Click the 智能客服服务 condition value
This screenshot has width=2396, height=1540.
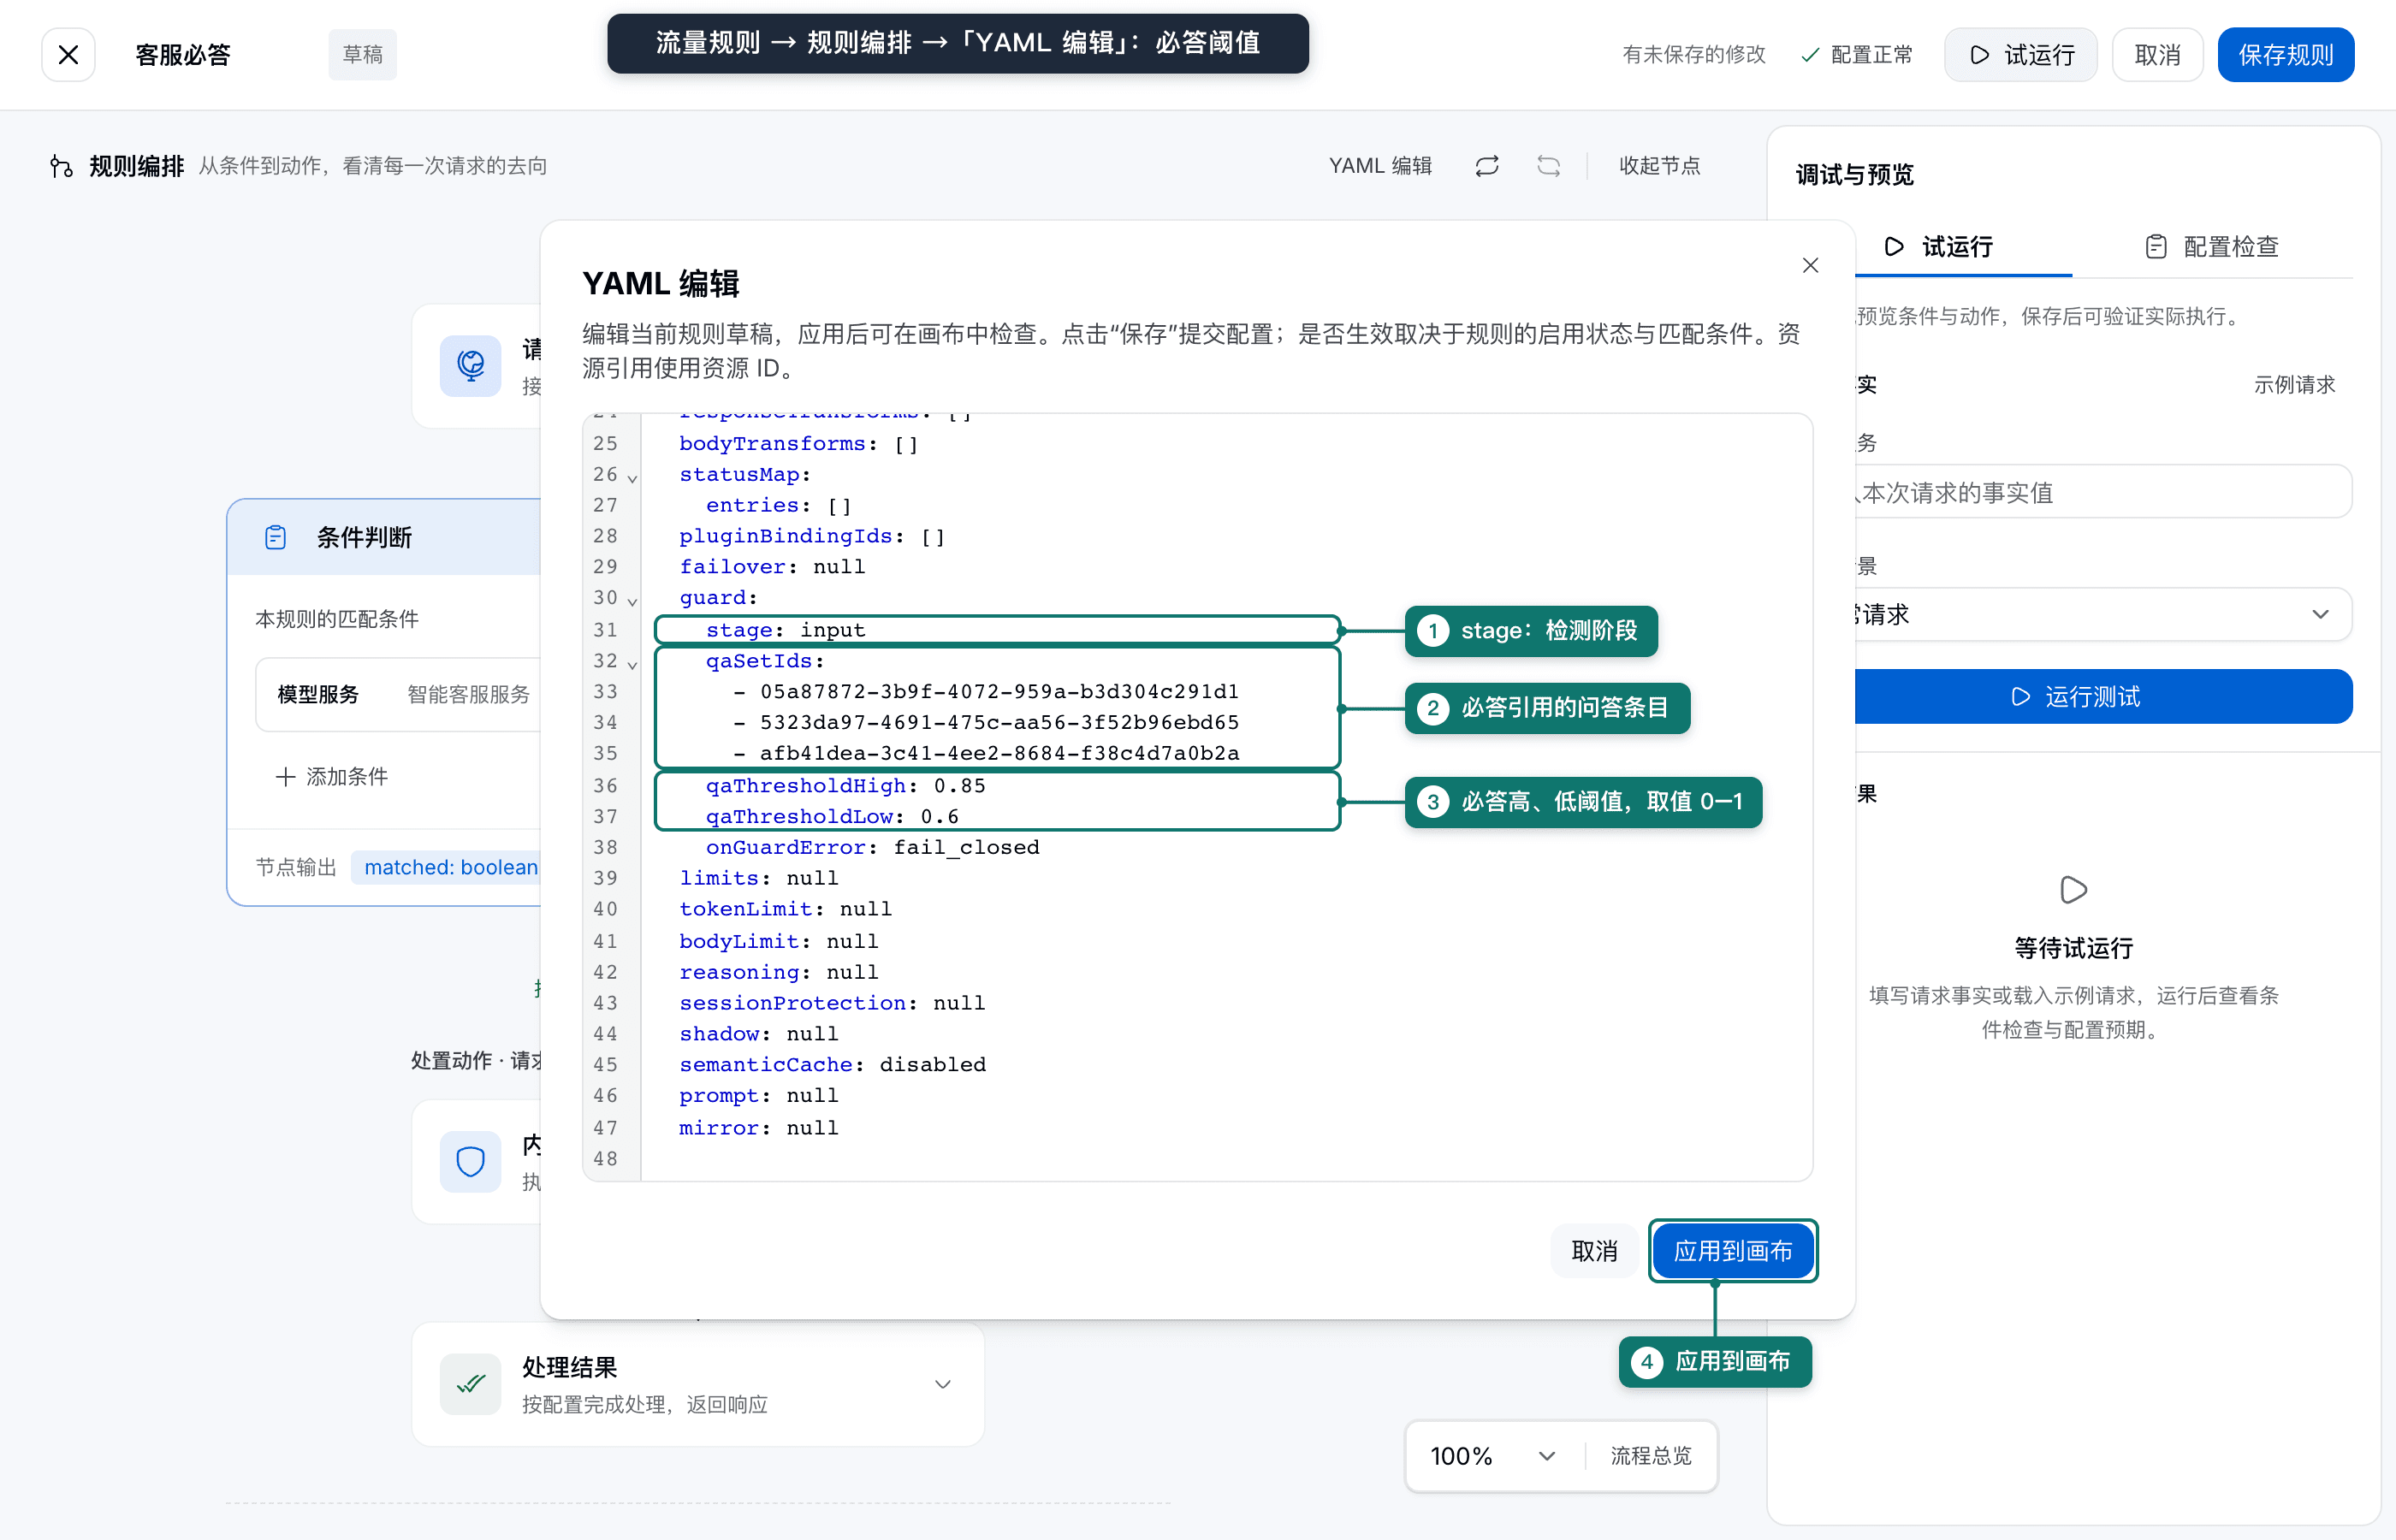469,694
